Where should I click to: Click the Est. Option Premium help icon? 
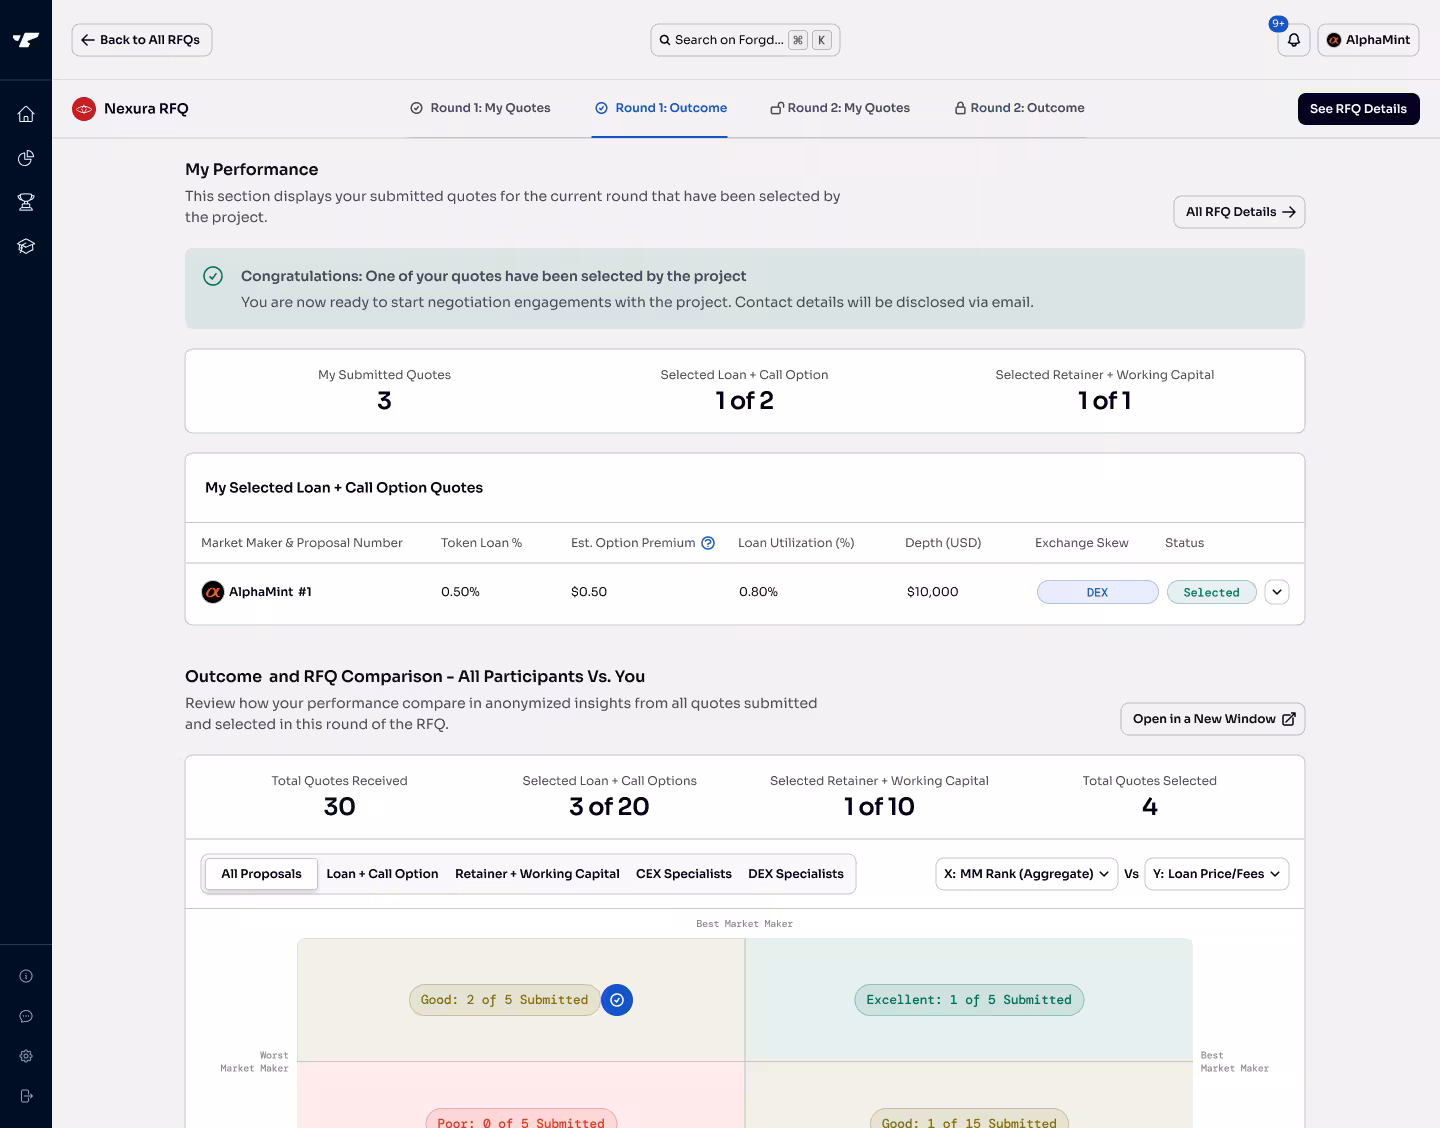click(x=708, y=543)
